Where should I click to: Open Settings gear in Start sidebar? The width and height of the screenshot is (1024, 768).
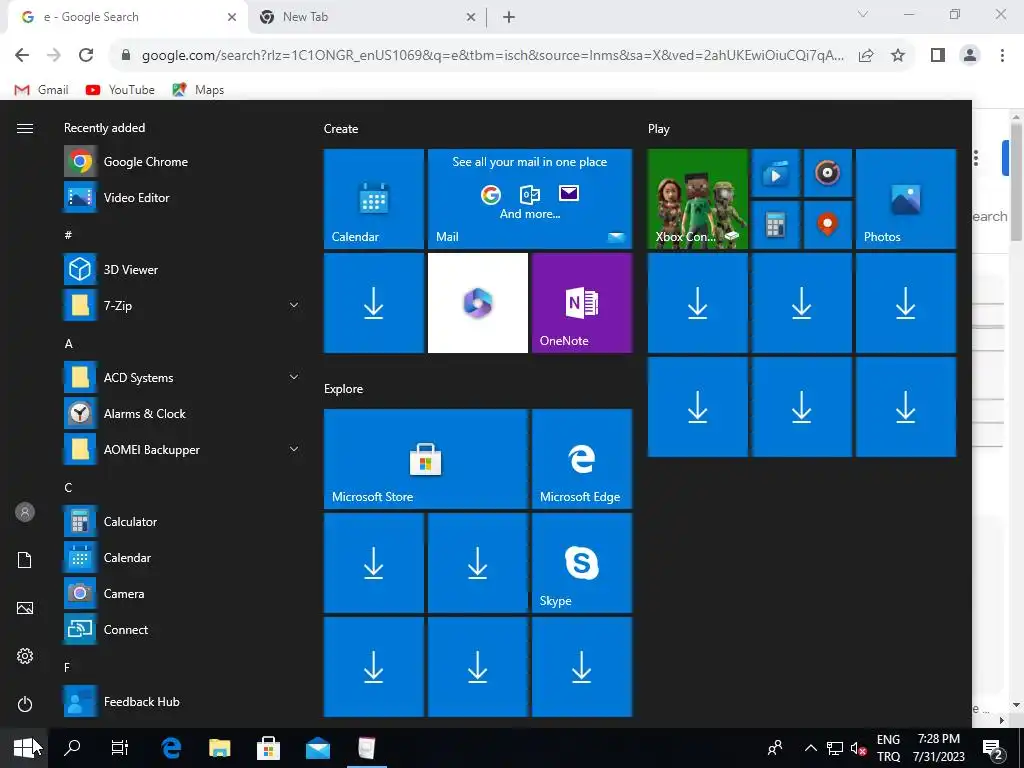click(25, 656)
